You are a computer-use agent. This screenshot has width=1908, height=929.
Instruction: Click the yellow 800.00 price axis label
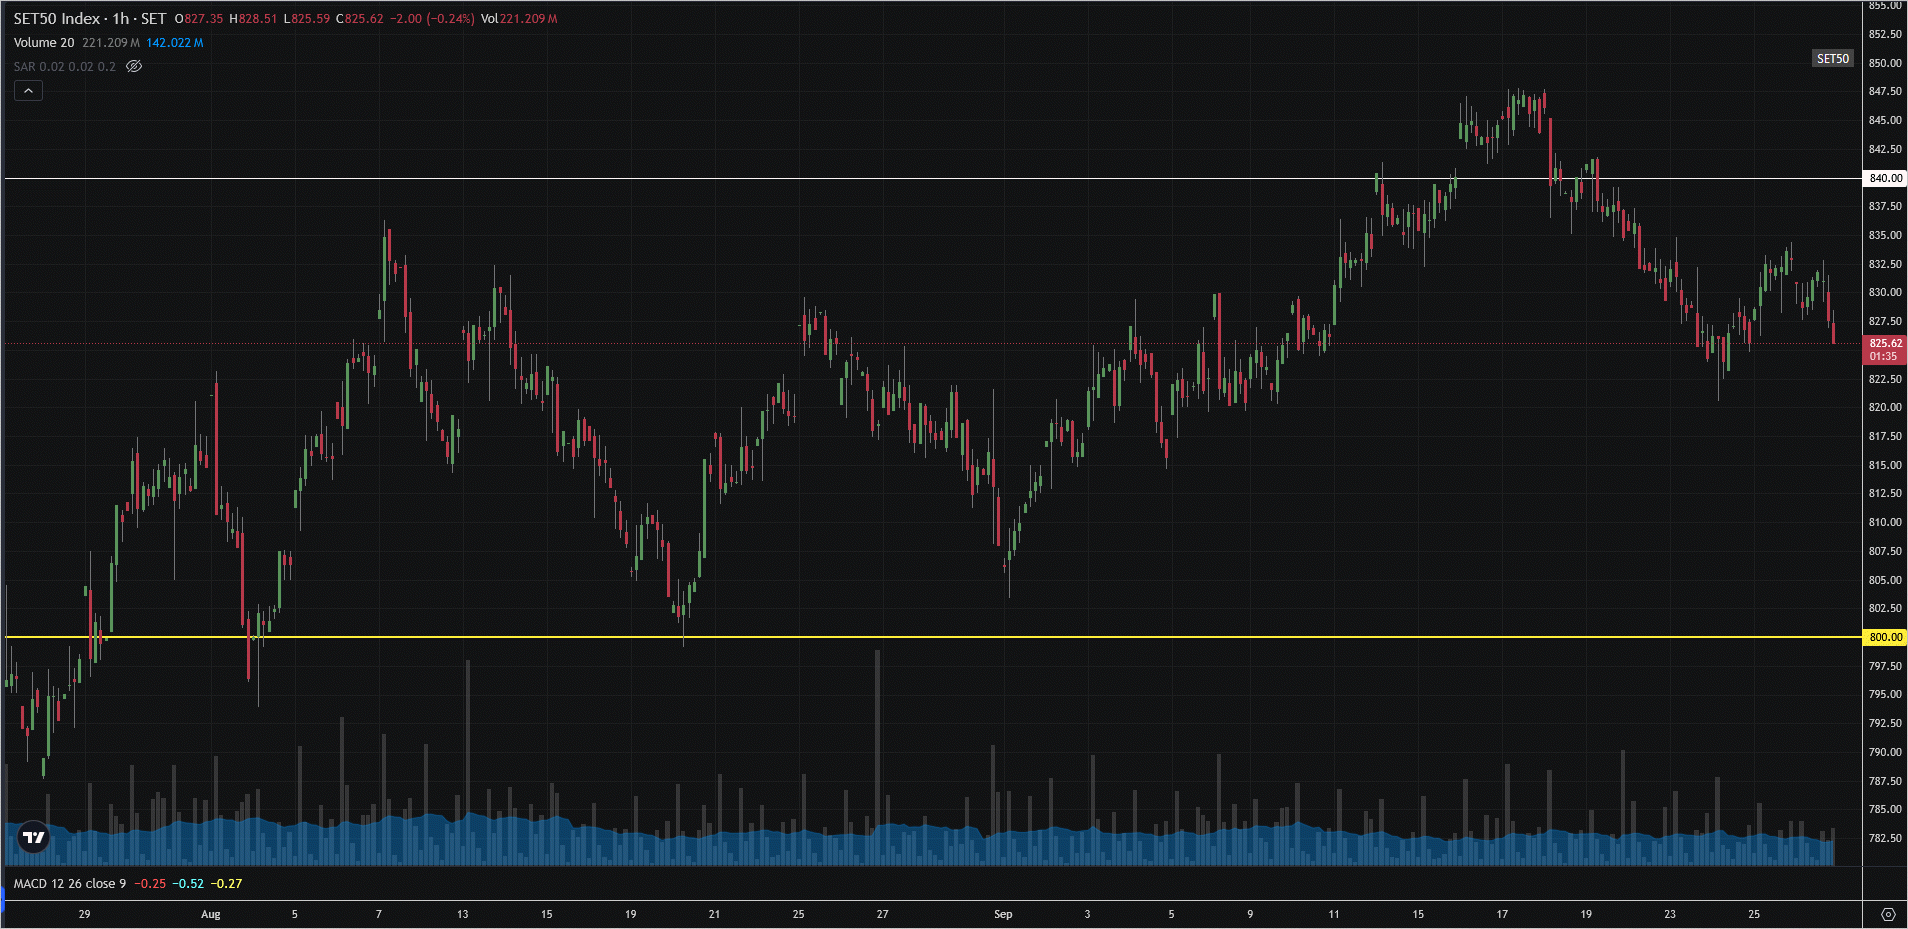tap(1885, 637)
